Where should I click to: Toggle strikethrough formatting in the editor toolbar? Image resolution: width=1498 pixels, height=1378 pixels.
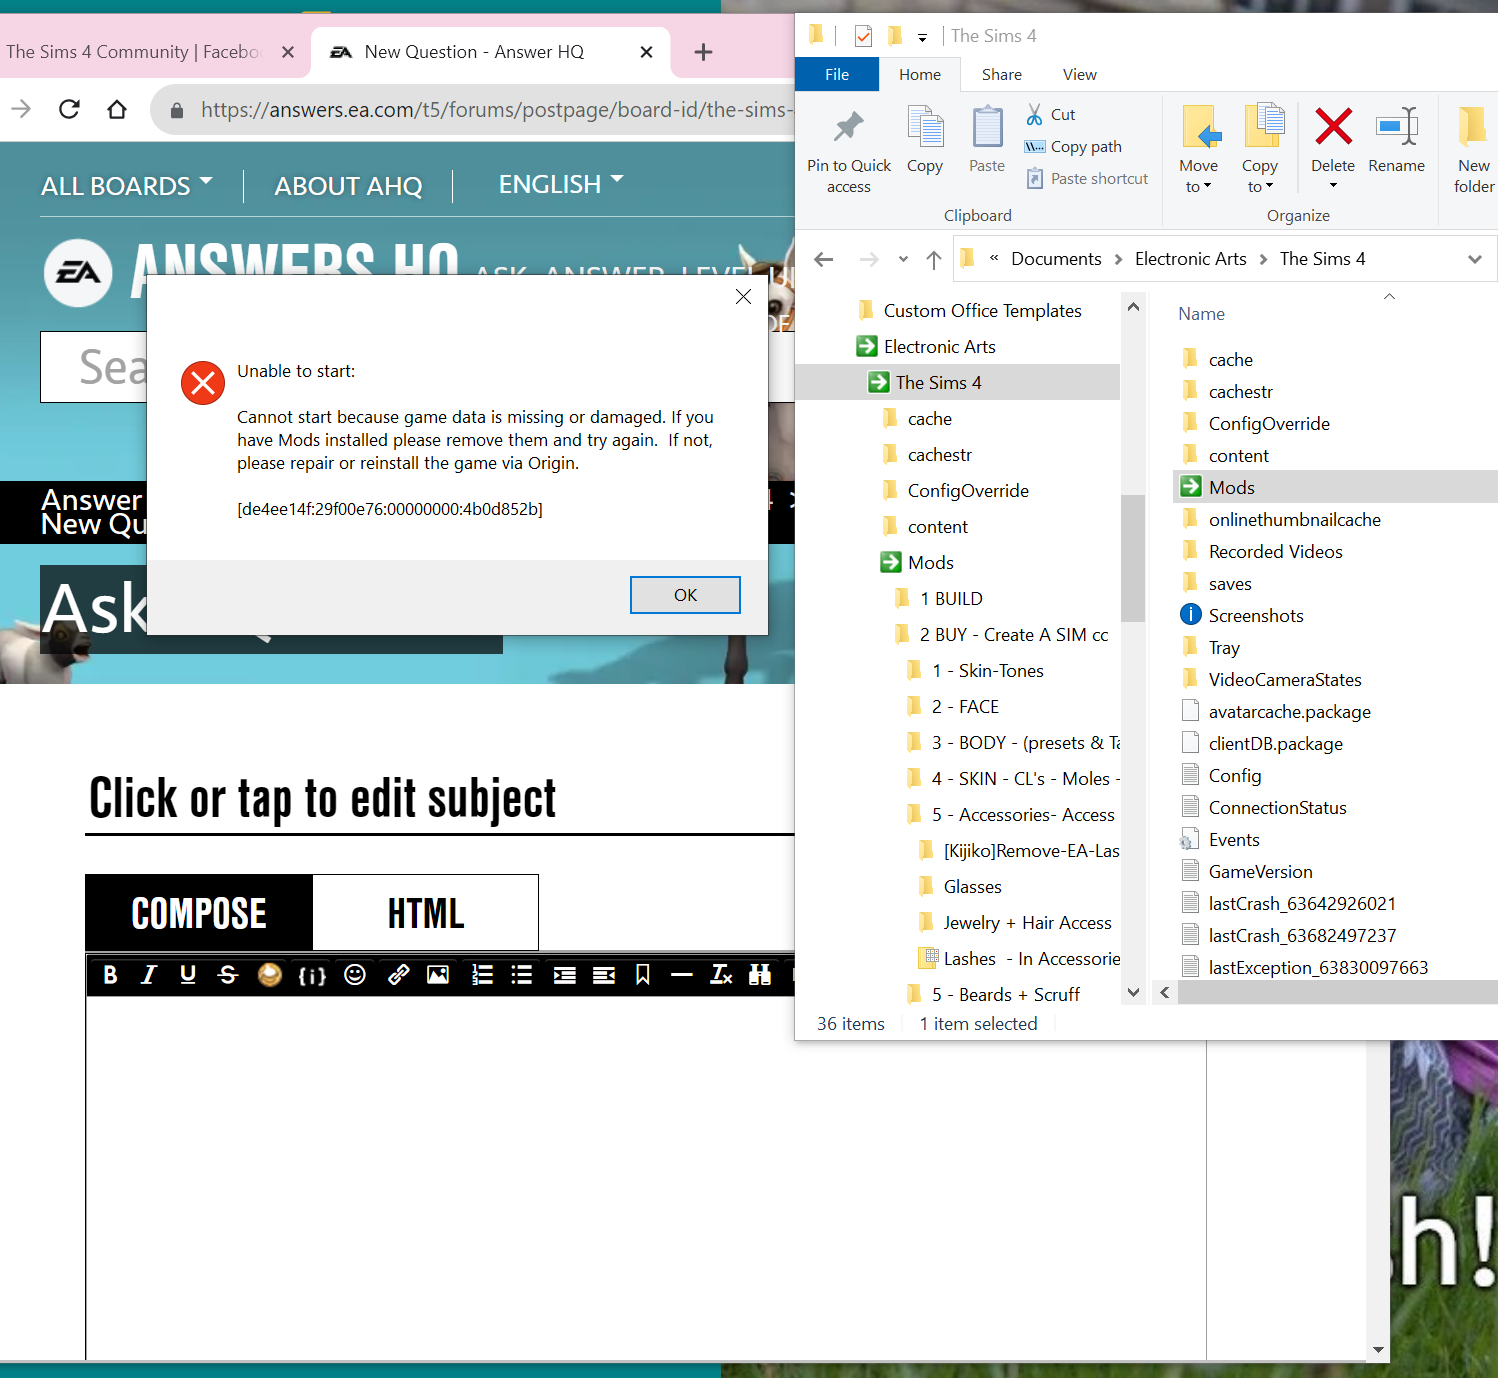pyautogui.click(x=228, y=975)
